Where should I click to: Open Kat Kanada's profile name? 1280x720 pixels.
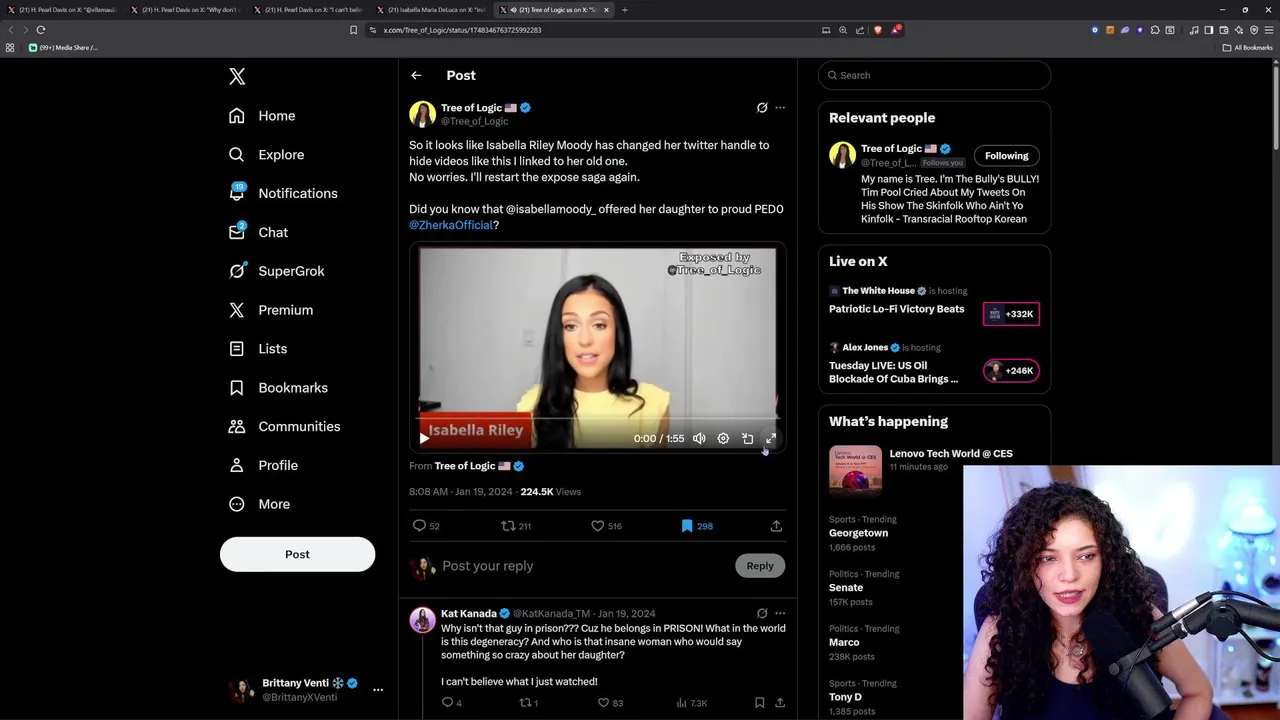coord(469,614)
